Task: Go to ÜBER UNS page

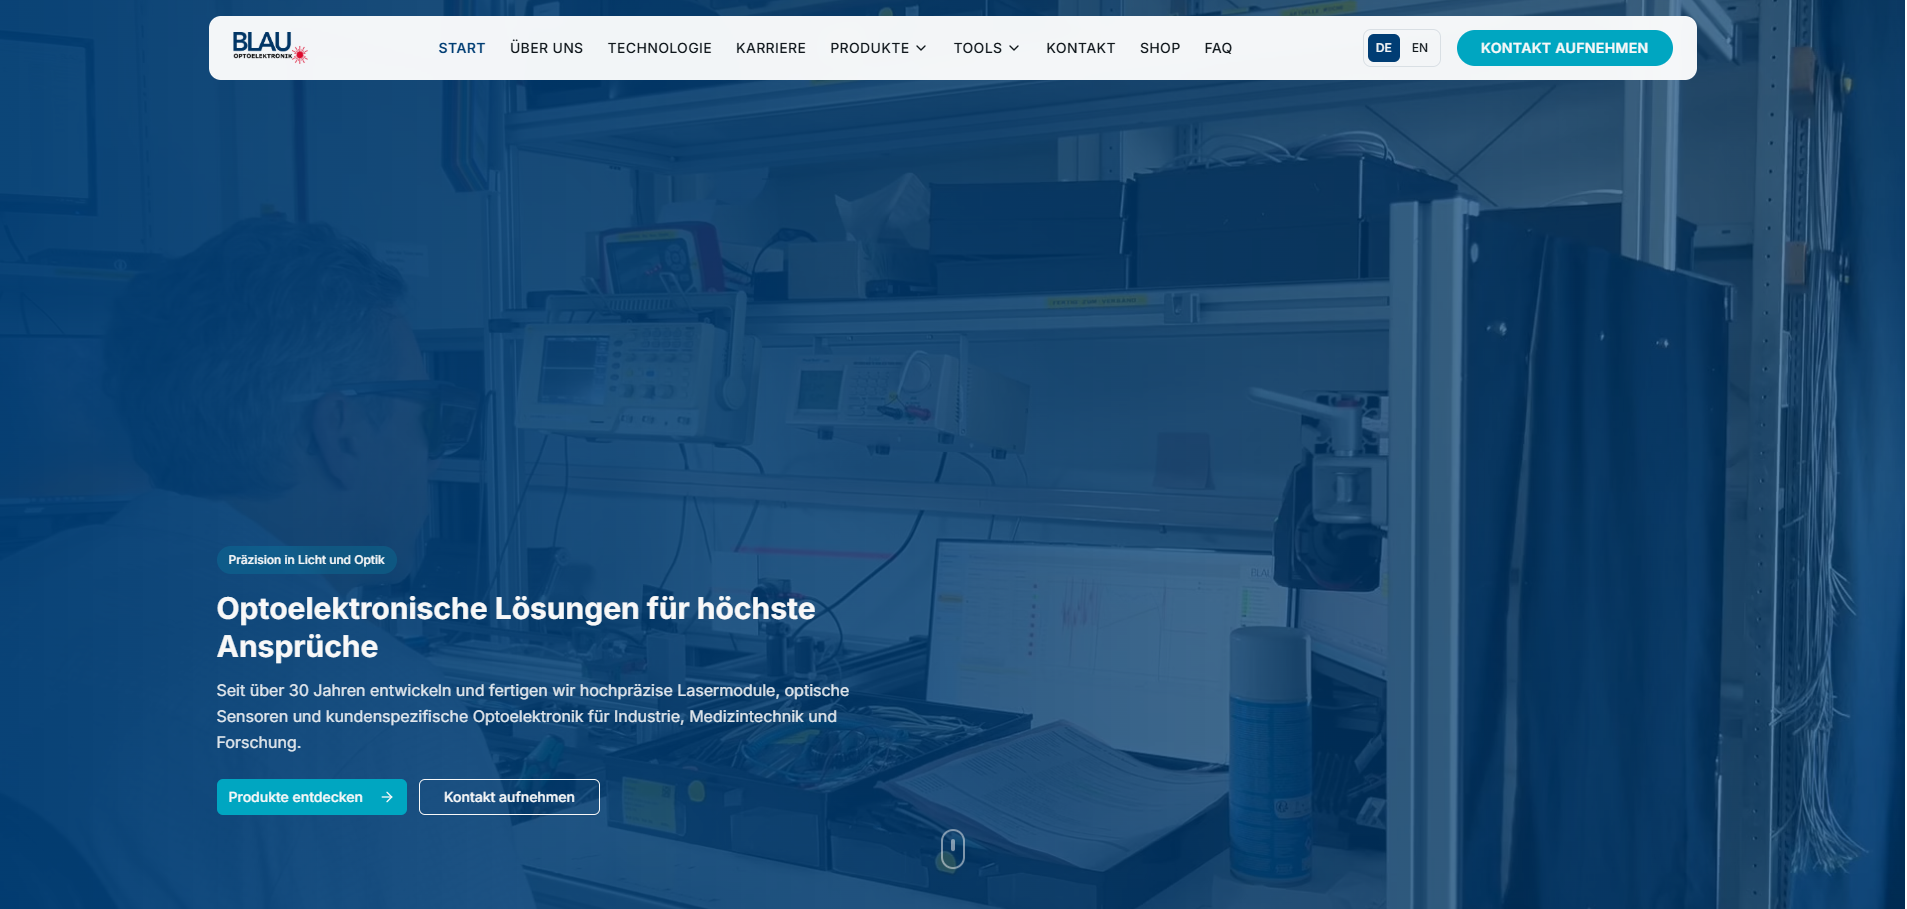Action: click(546, 48)
